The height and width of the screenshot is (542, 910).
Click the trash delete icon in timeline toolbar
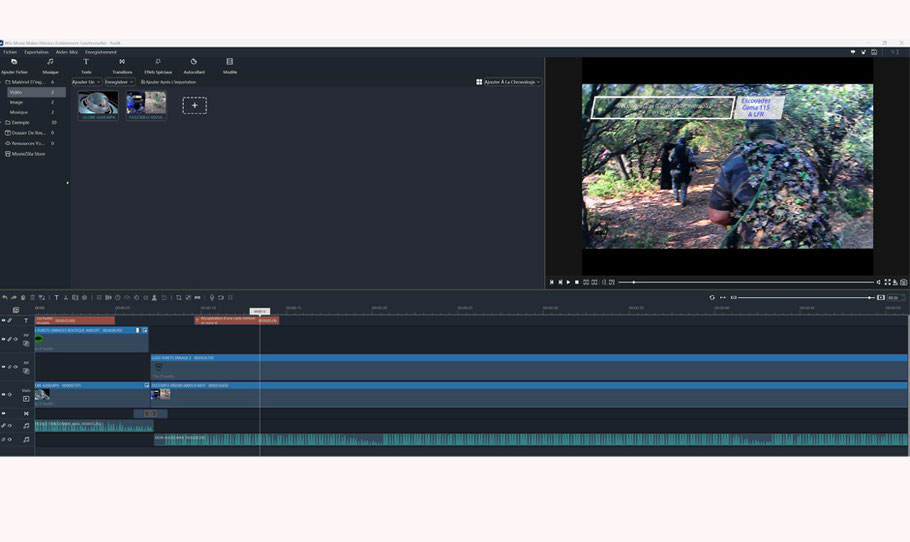click(x=32, y=298)
